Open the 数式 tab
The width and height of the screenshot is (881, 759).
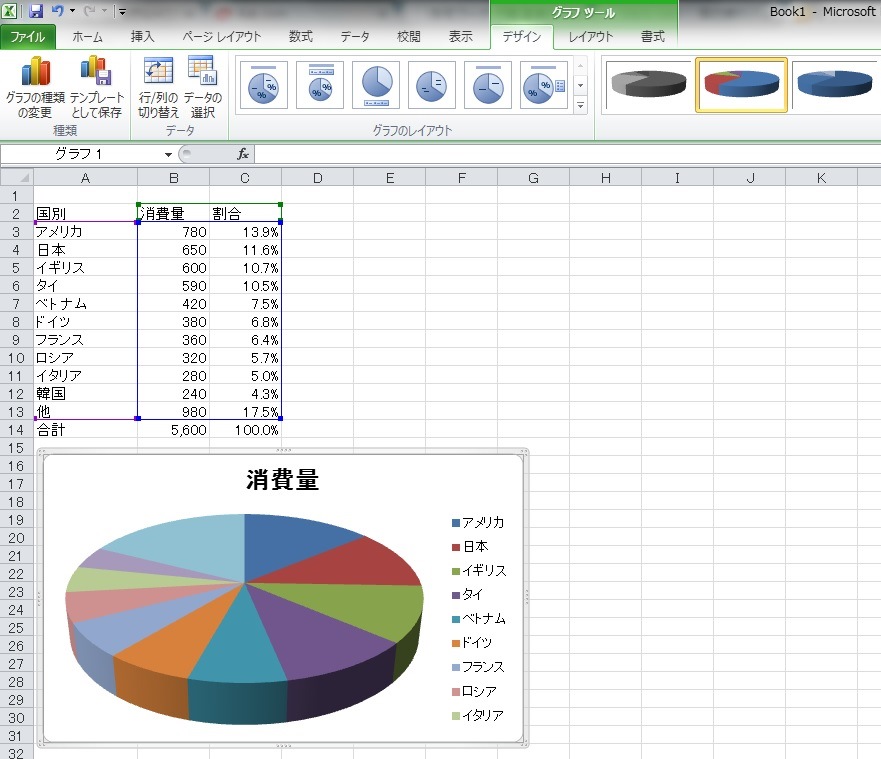point(301,37)
